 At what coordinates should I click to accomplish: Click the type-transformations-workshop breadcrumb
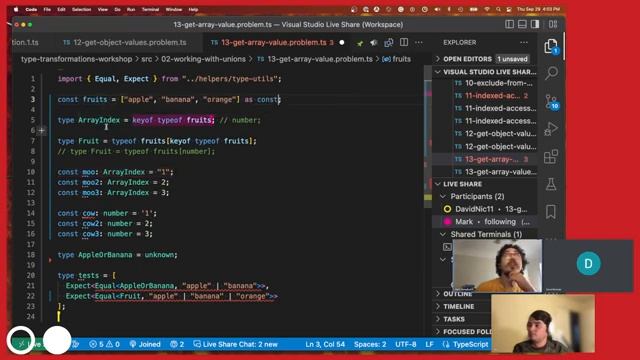[76, 59]
